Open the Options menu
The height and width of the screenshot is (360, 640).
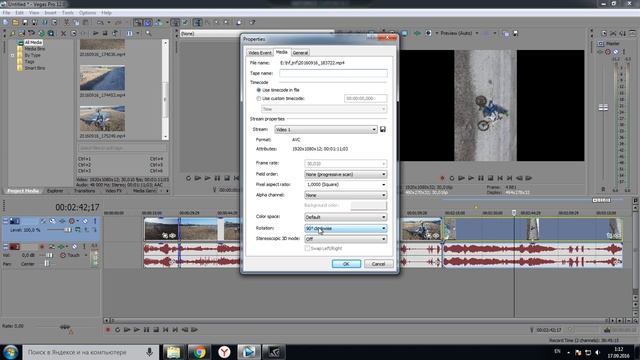[x=87, y=13]
